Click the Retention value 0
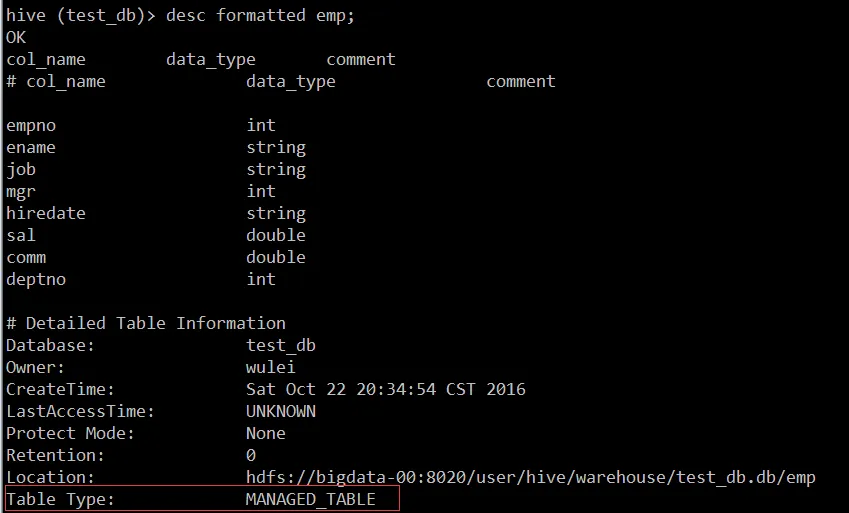This screenshot has height=513, width=849. click(251, 456)
